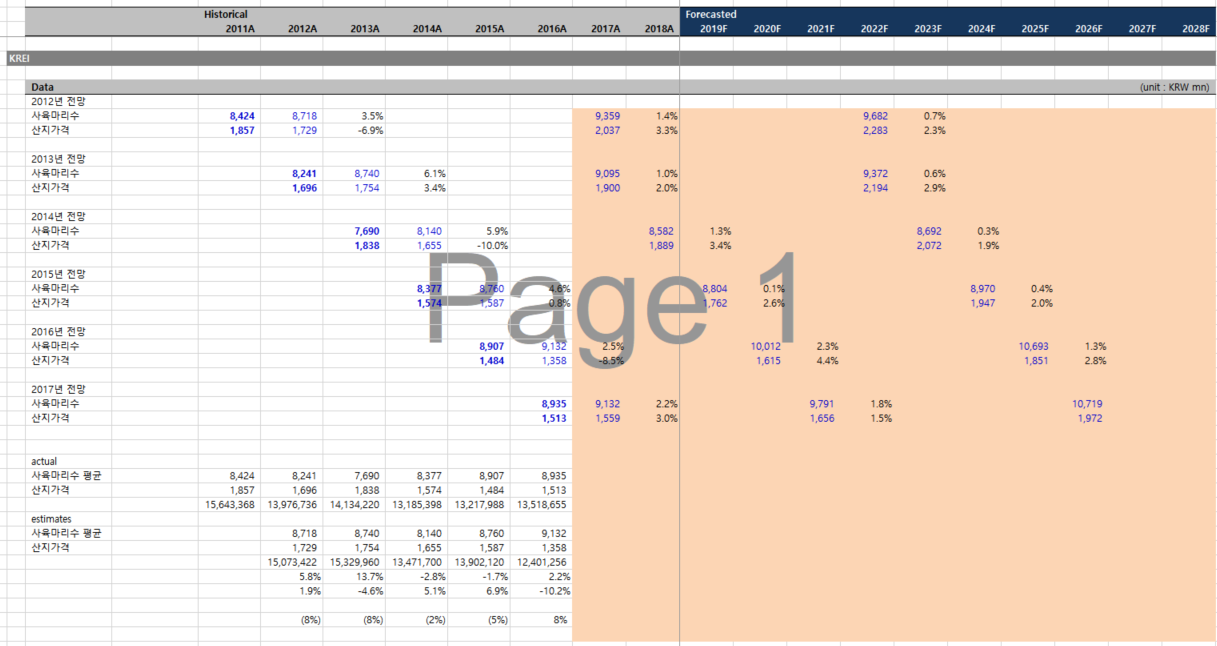Select the (unit : KRW mn) note
Screen dimensions: 1217x646
(x=1174, y=88)
